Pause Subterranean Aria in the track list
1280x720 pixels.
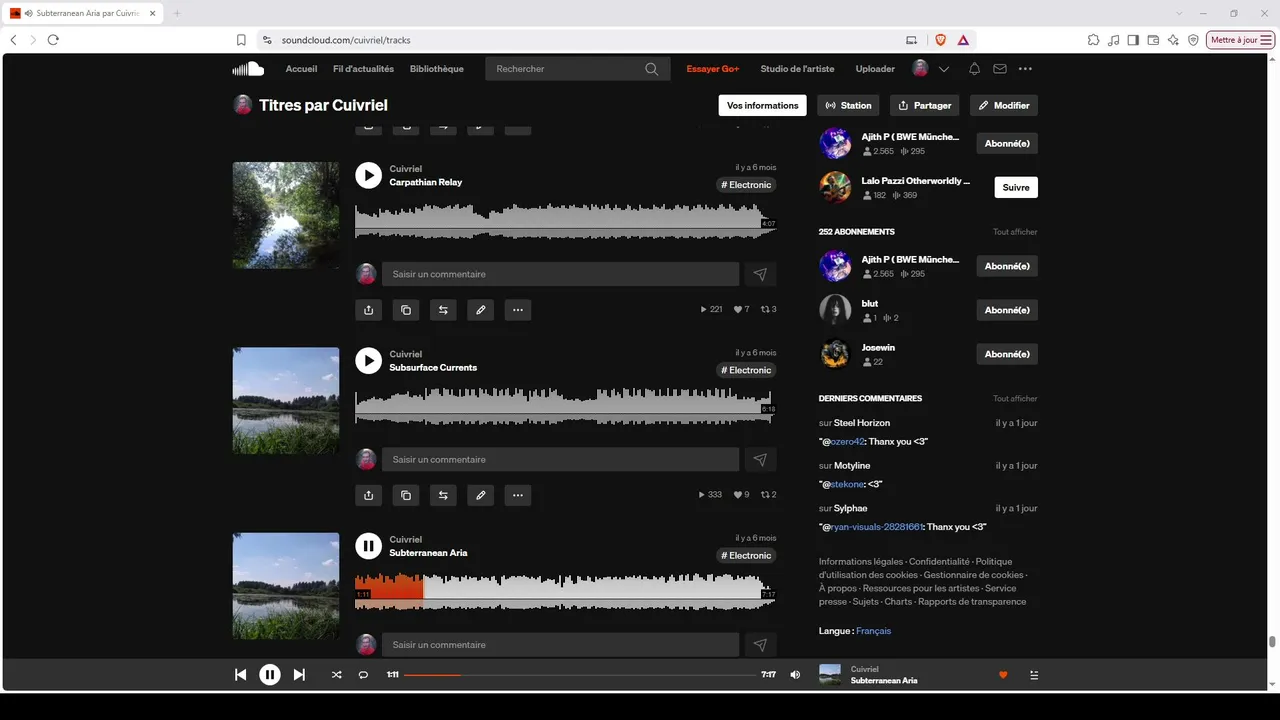(x=369, y=546)
